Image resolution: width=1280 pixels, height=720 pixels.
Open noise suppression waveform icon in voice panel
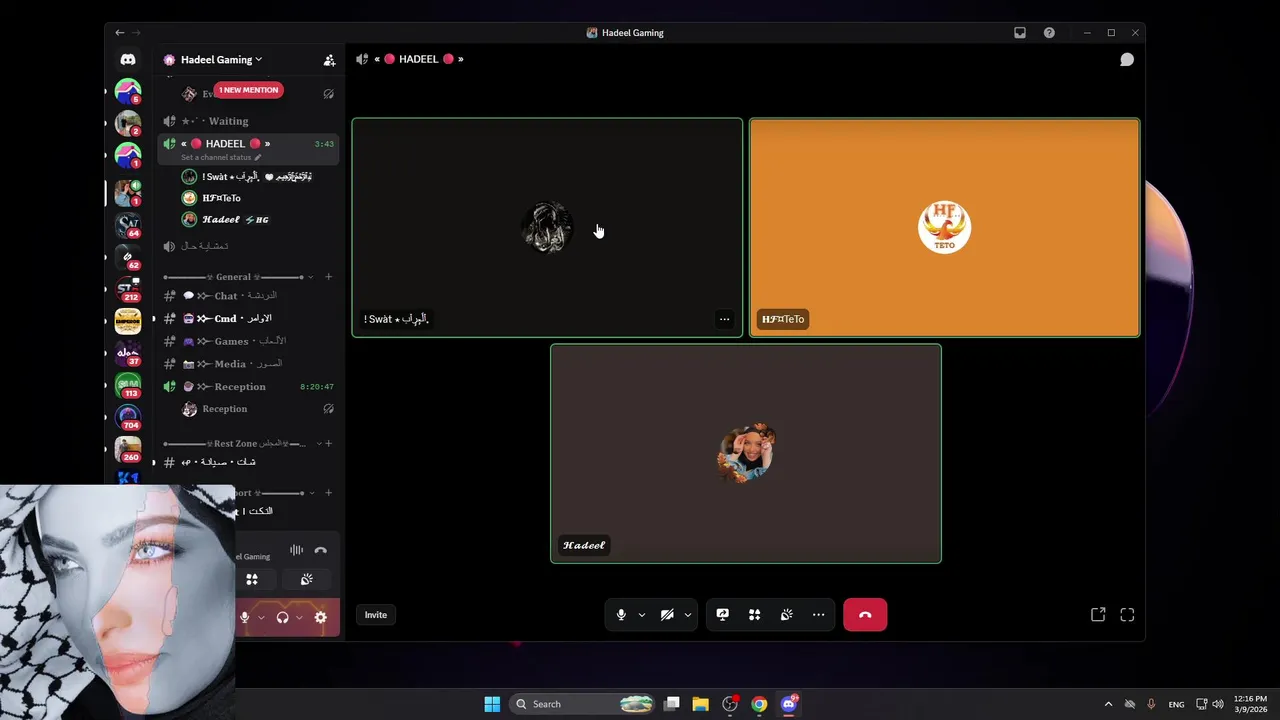point(296,550)
